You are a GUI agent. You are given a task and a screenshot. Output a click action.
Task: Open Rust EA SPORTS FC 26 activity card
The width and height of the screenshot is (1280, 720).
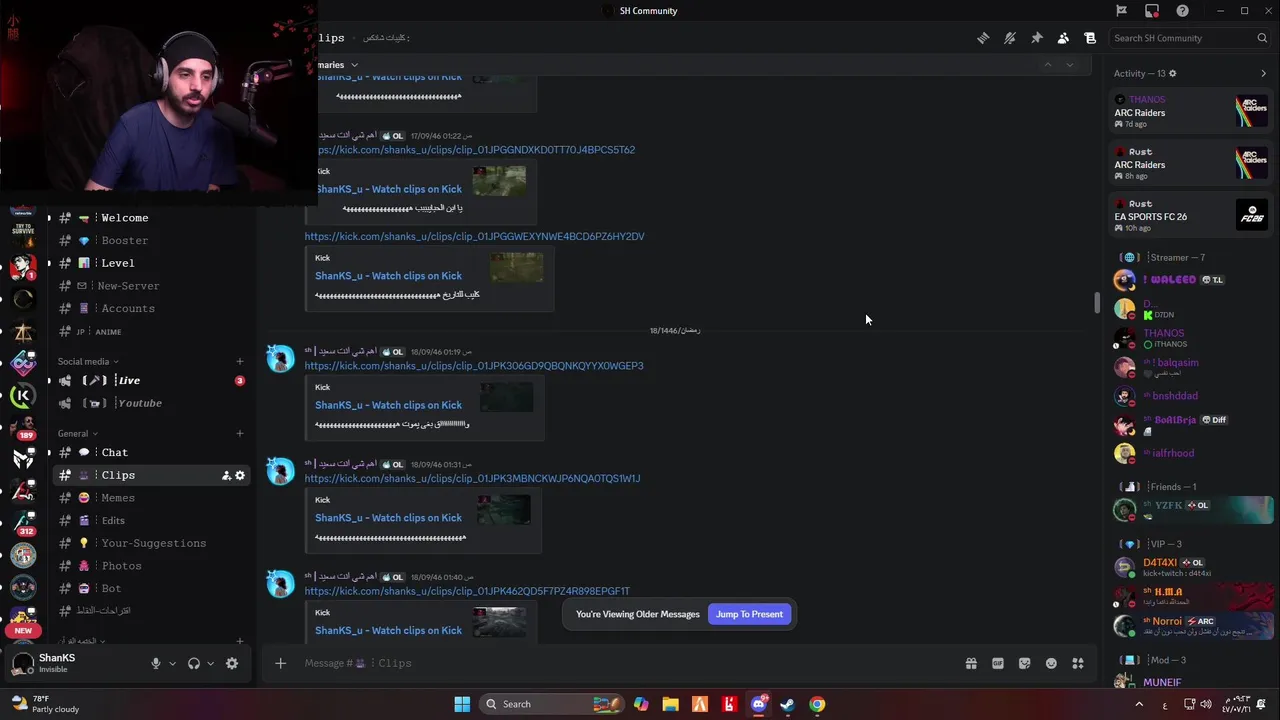click(x=1191, y=215)
